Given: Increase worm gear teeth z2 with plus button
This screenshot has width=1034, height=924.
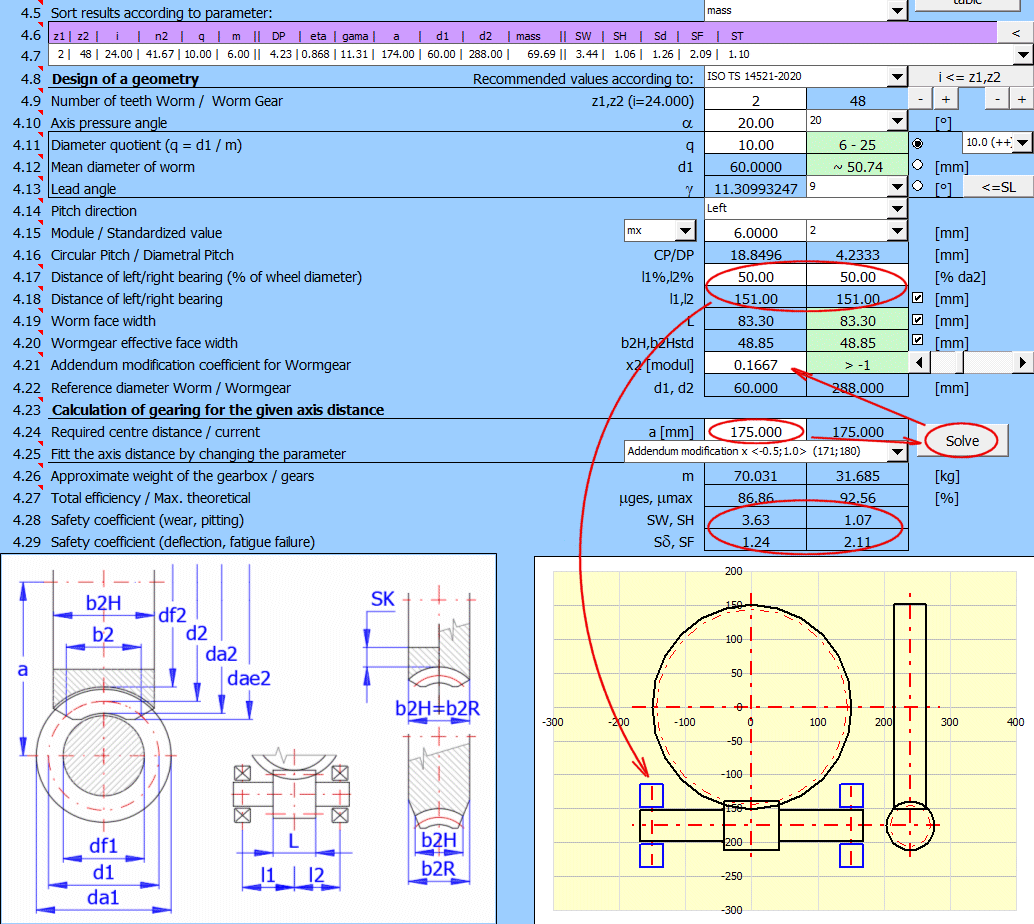Looking at the screenshot, I should [x=1021, y=100].
